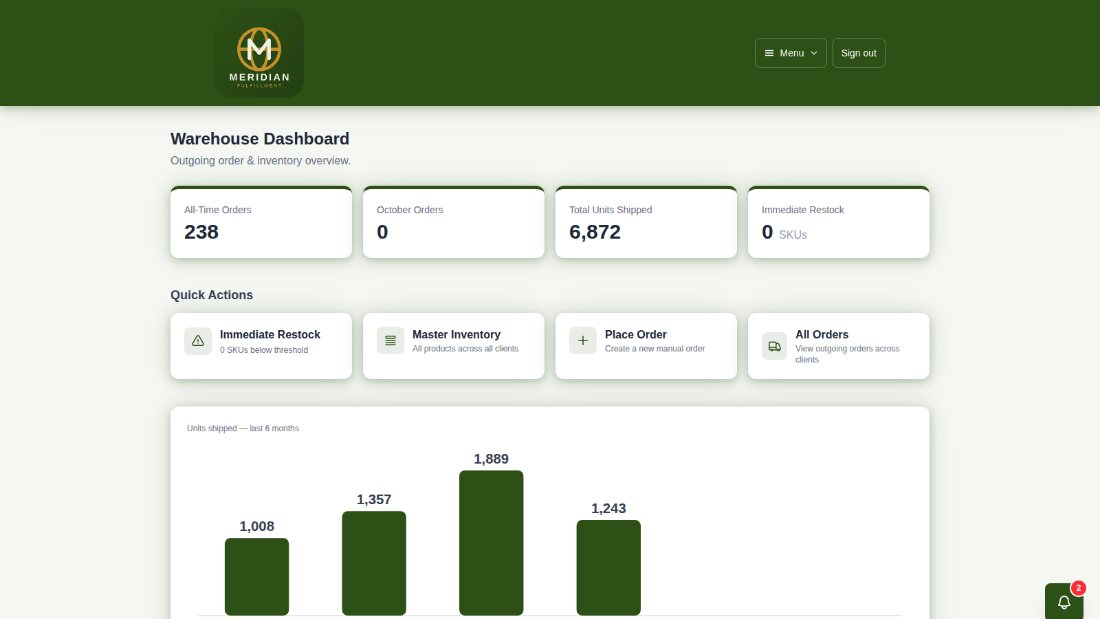Click the Meridian Fulfillment logo
This screenshot has height=619, width=1100.
[x=259, y=53]
